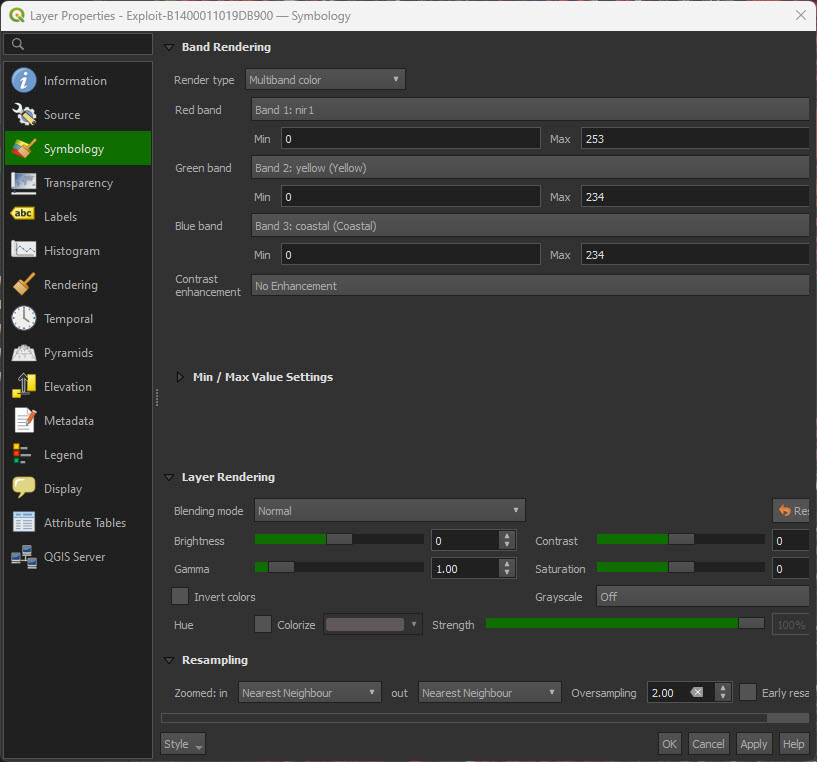Select the Source wrench icon

tap(24, 115)
